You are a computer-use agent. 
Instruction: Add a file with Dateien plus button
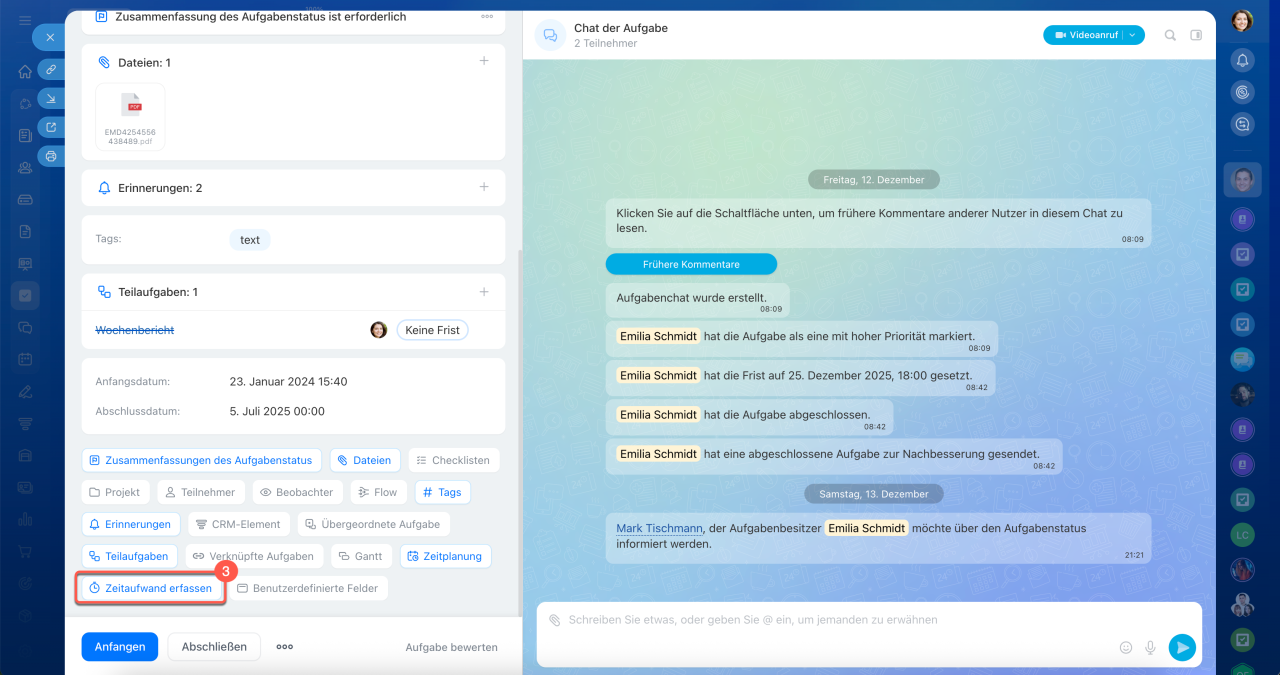[x=484, y=61]
